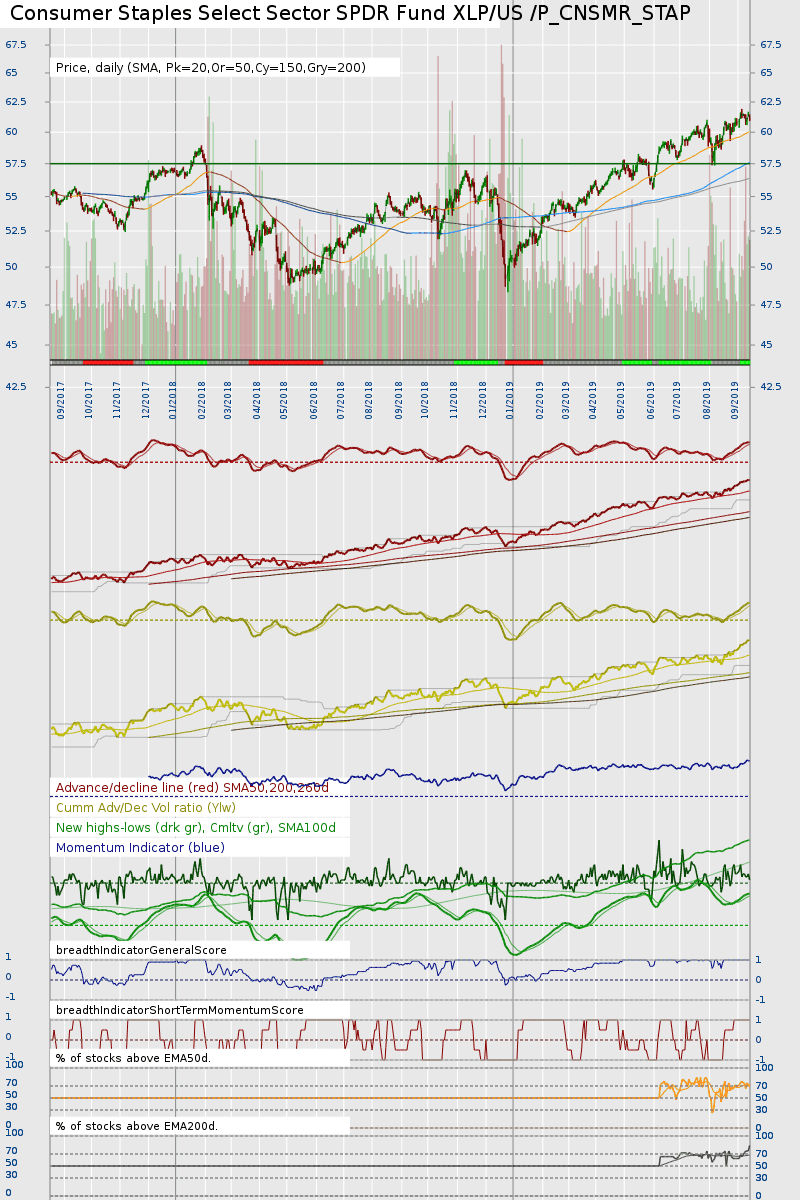Click the 47.5 price label on right axis
800x1200 pixels.
pyautogui.click(x=771, y=304)
